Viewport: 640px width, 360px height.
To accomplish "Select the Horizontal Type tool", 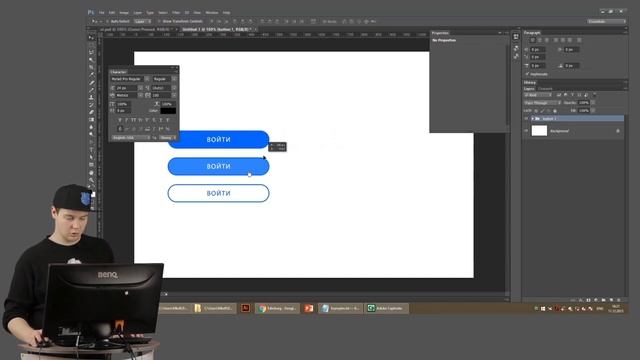I will click(91, 149).
